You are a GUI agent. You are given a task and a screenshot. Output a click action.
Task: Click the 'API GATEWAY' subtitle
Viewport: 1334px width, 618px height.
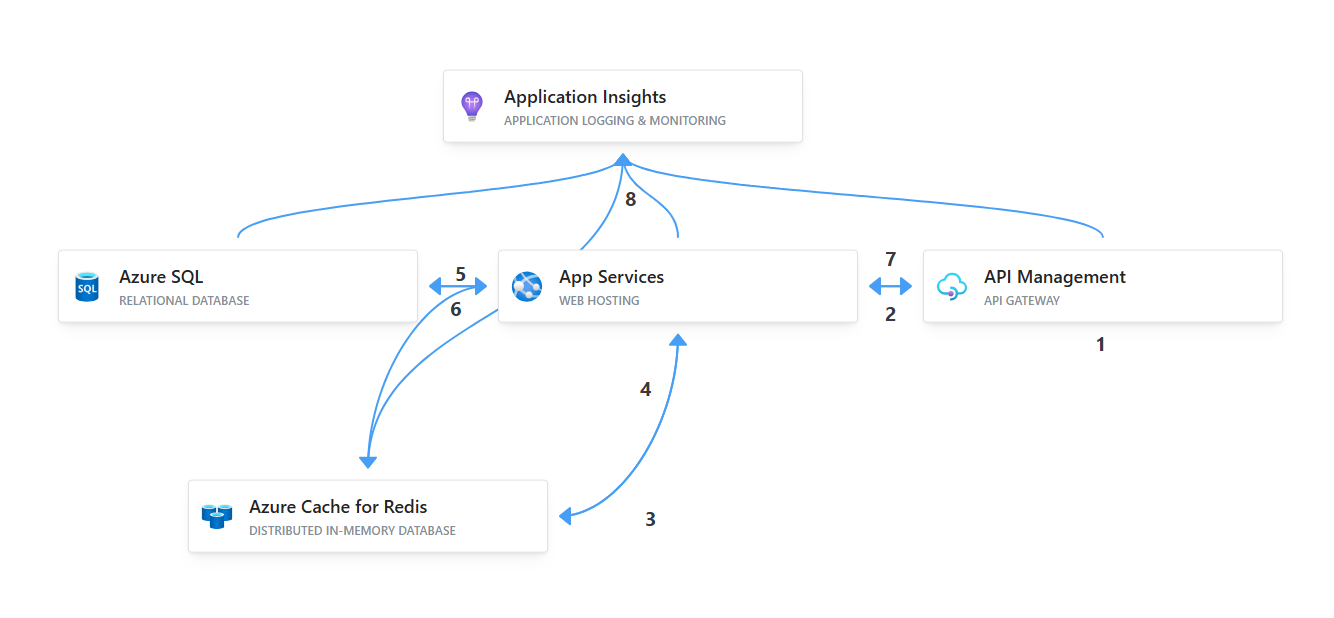(1022, 301)
